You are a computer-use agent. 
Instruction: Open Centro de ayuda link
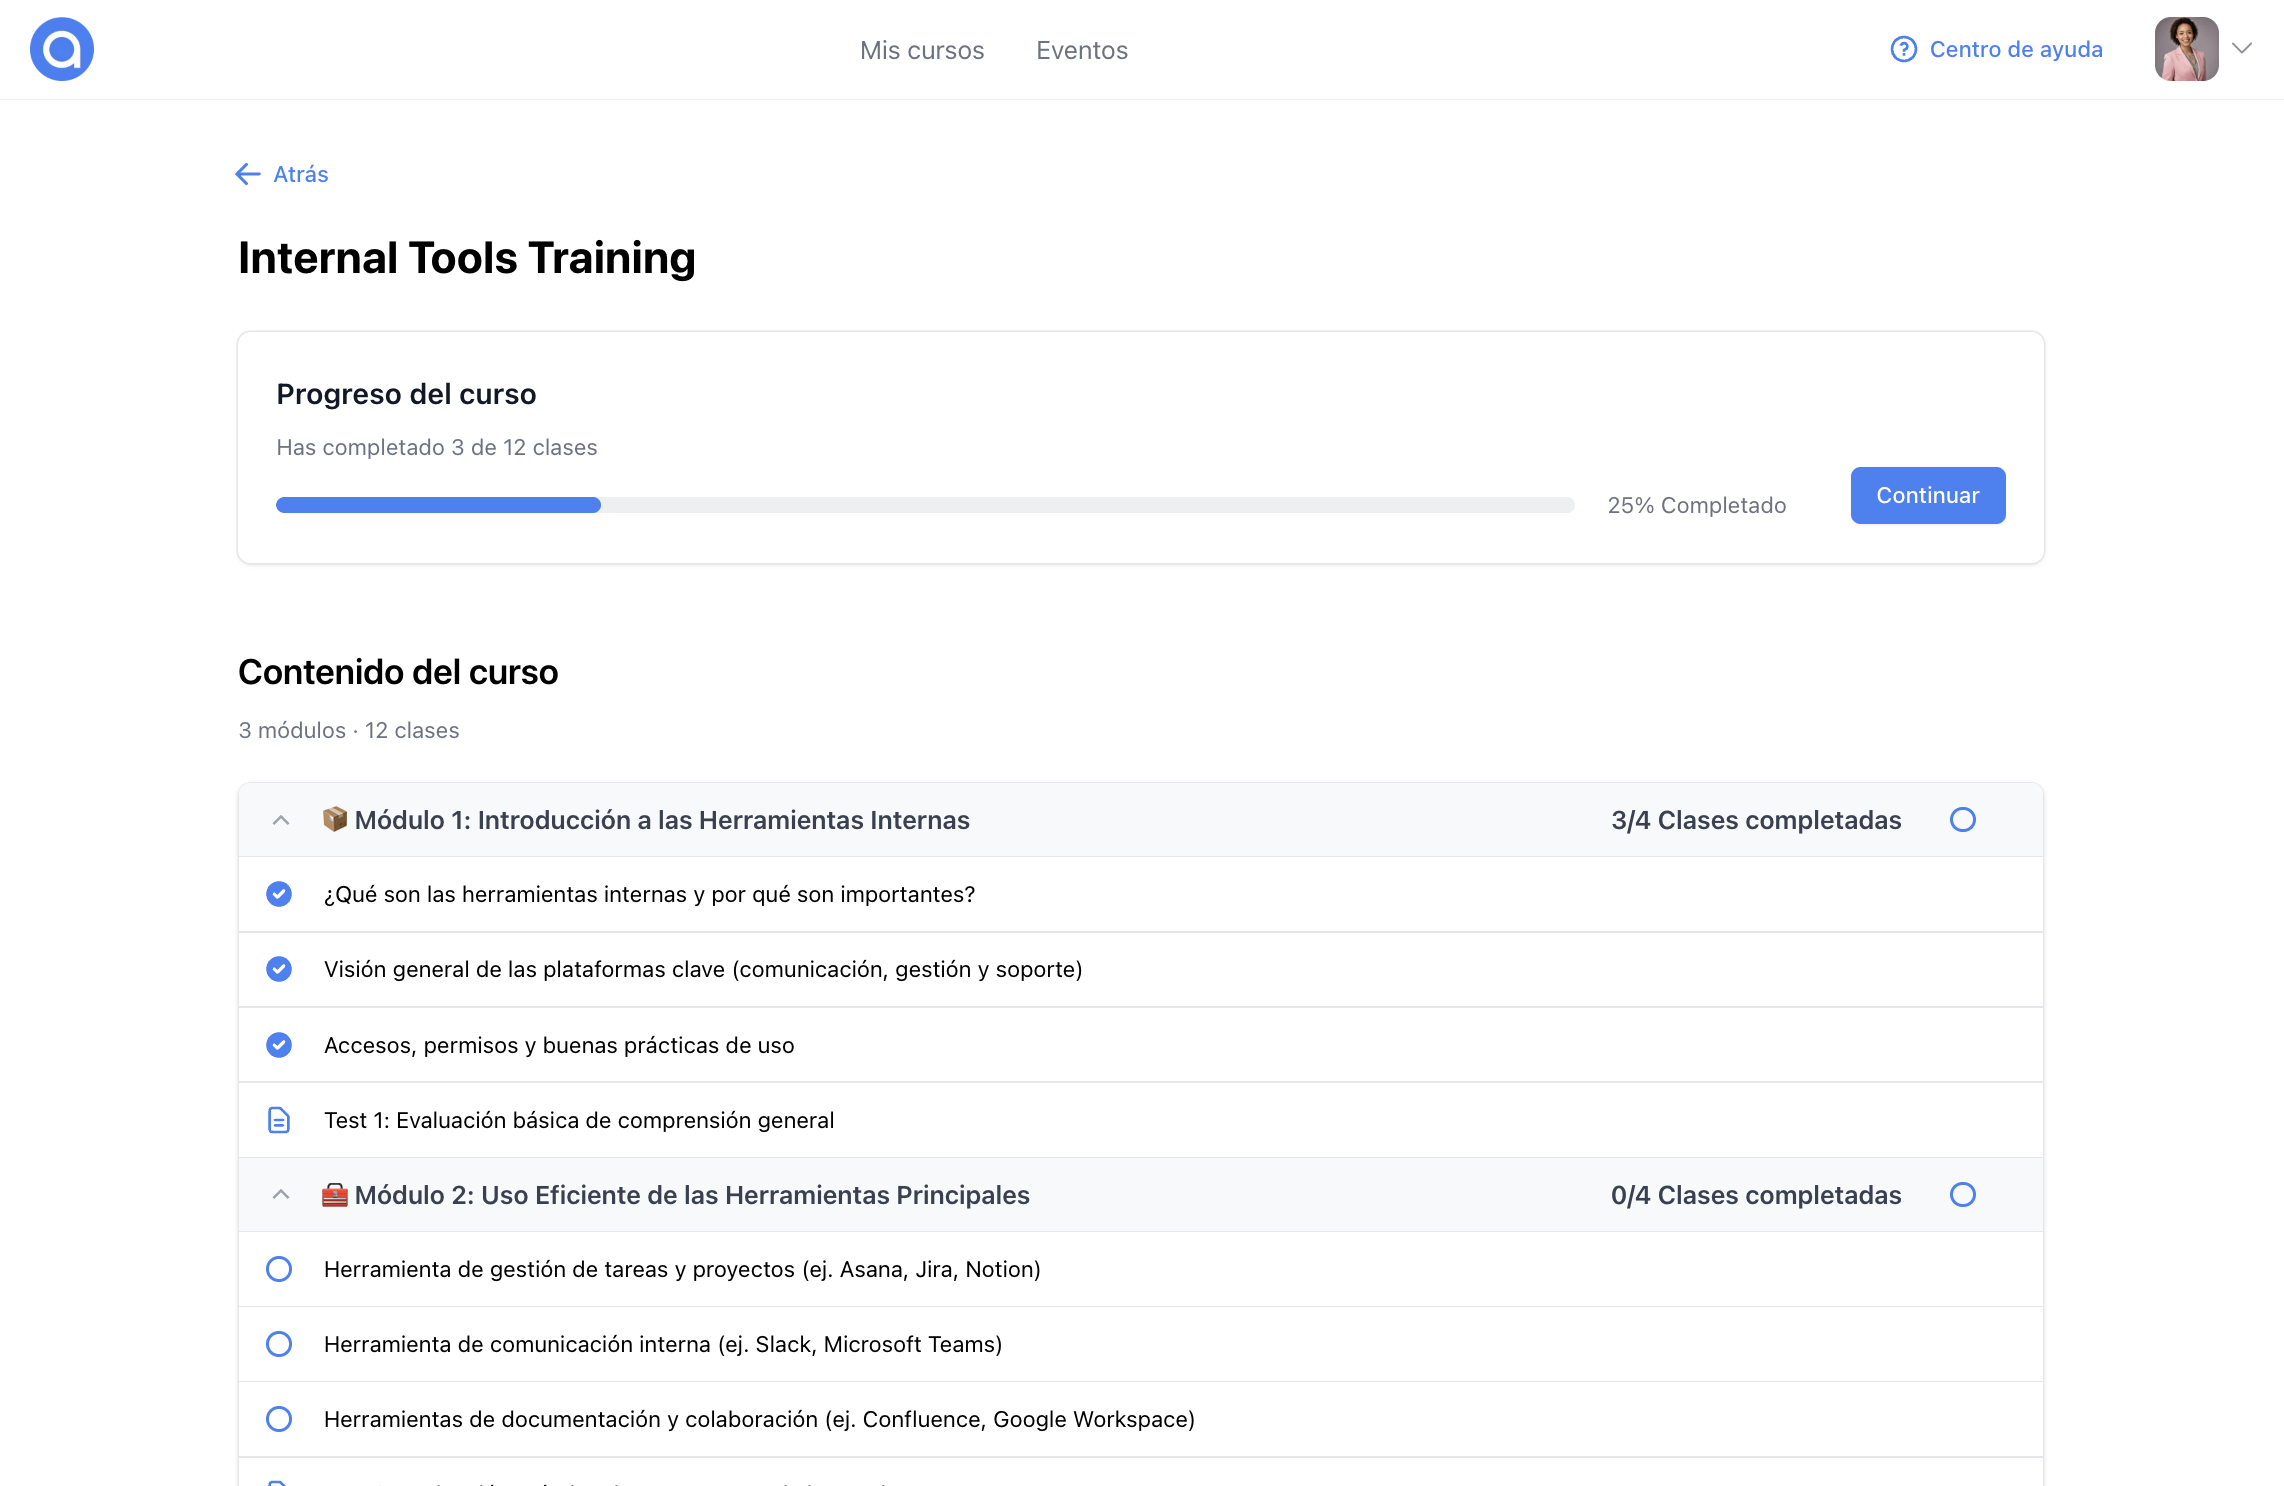tap(2015, 49)
